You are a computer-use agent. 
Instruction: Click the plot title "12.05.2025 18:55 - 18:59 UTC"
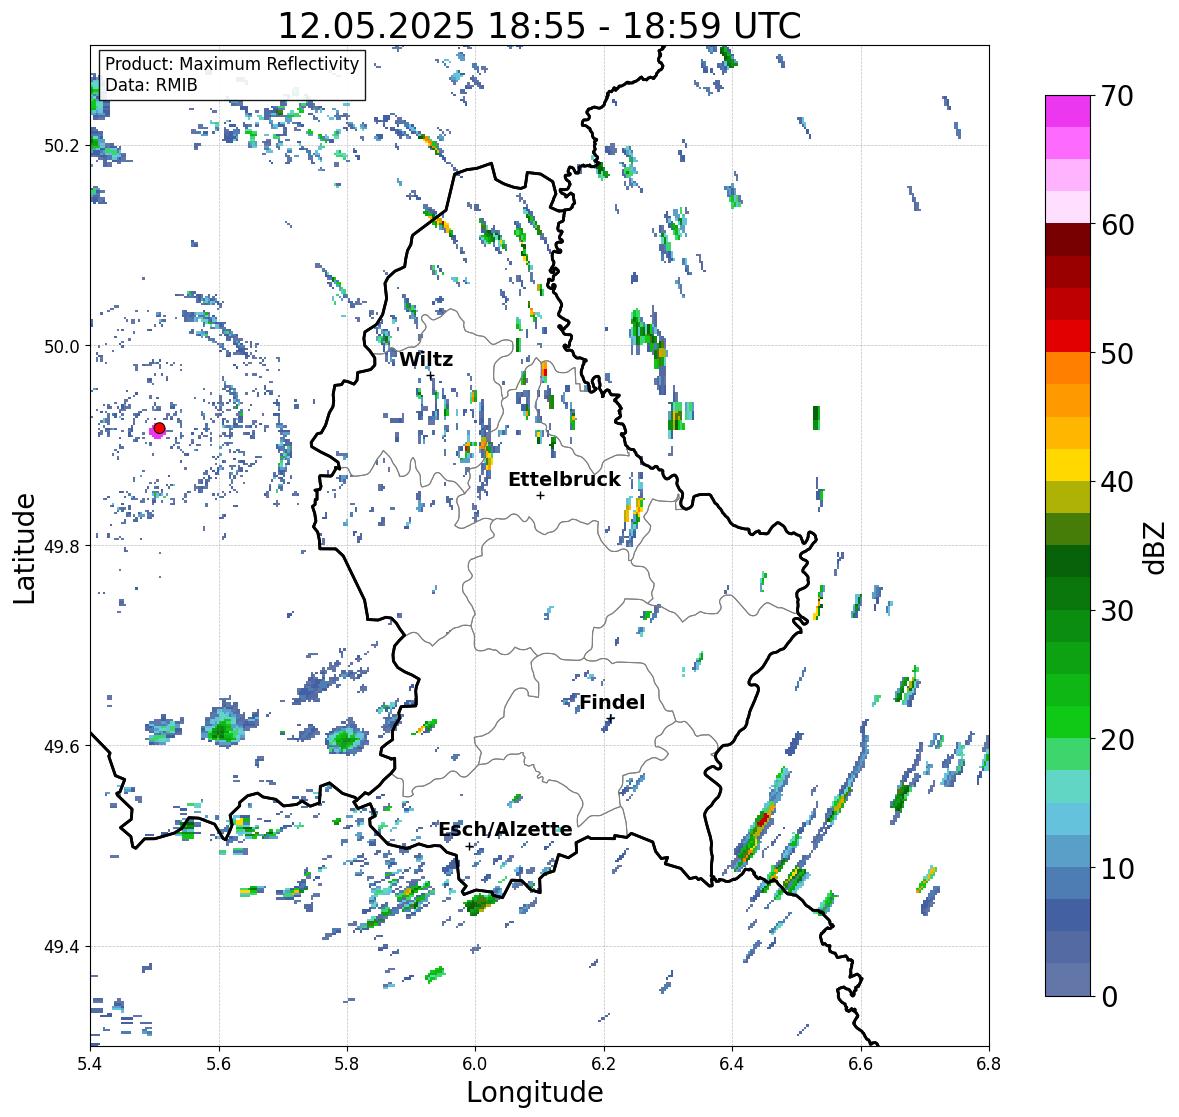click(539, 26)
